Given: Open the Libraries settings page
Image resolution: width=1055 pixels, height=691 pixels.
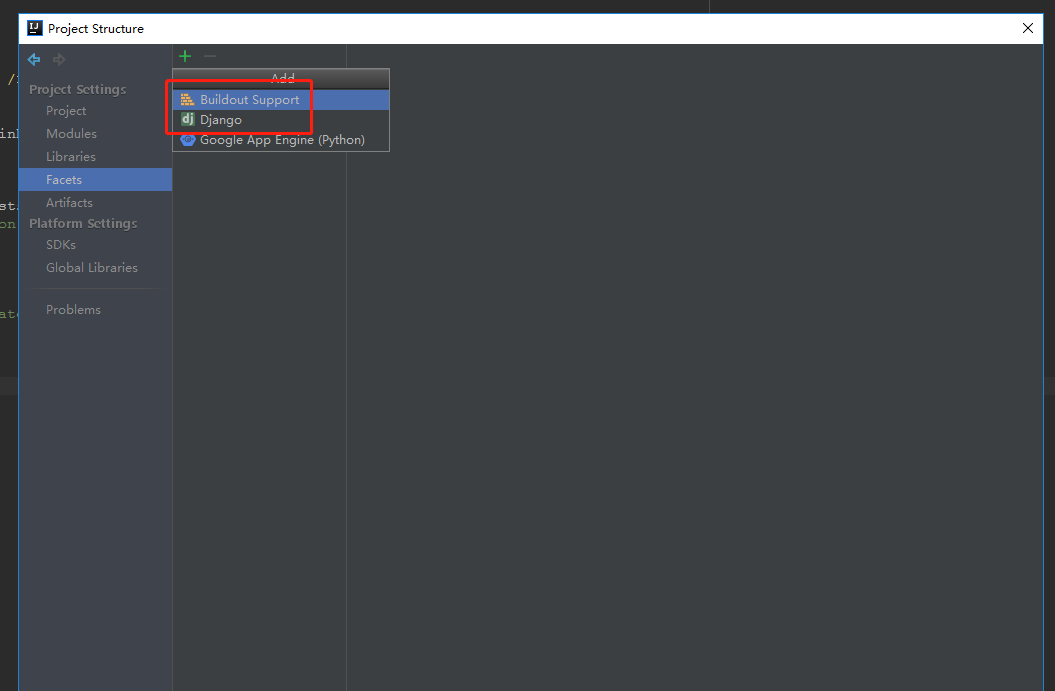Looking at the screenshot, I should [x=71, y=156].
